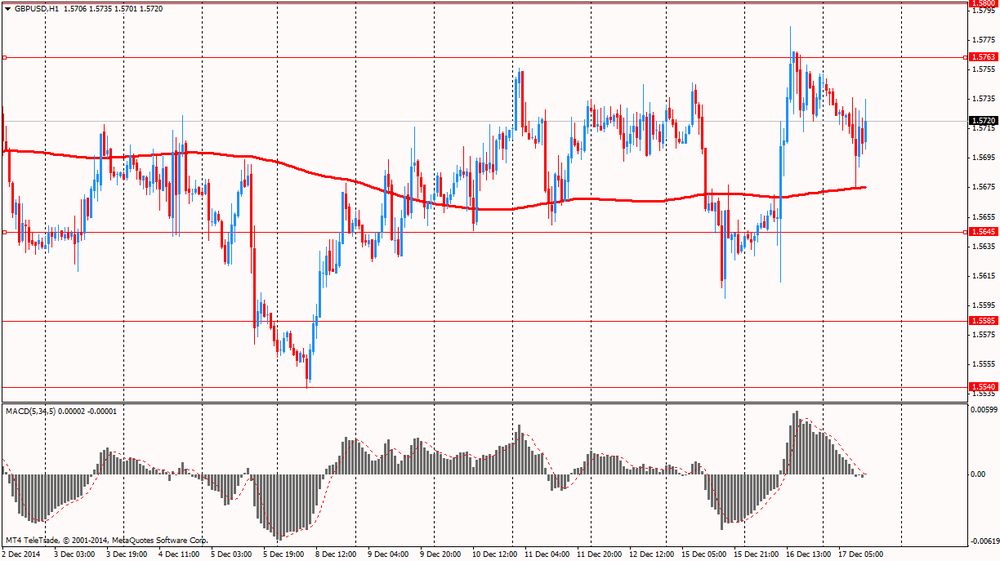This screenshot has height=561, width=1000.
Task: Click left anchor square of 1.5645 line
Action: pos(5,232)
